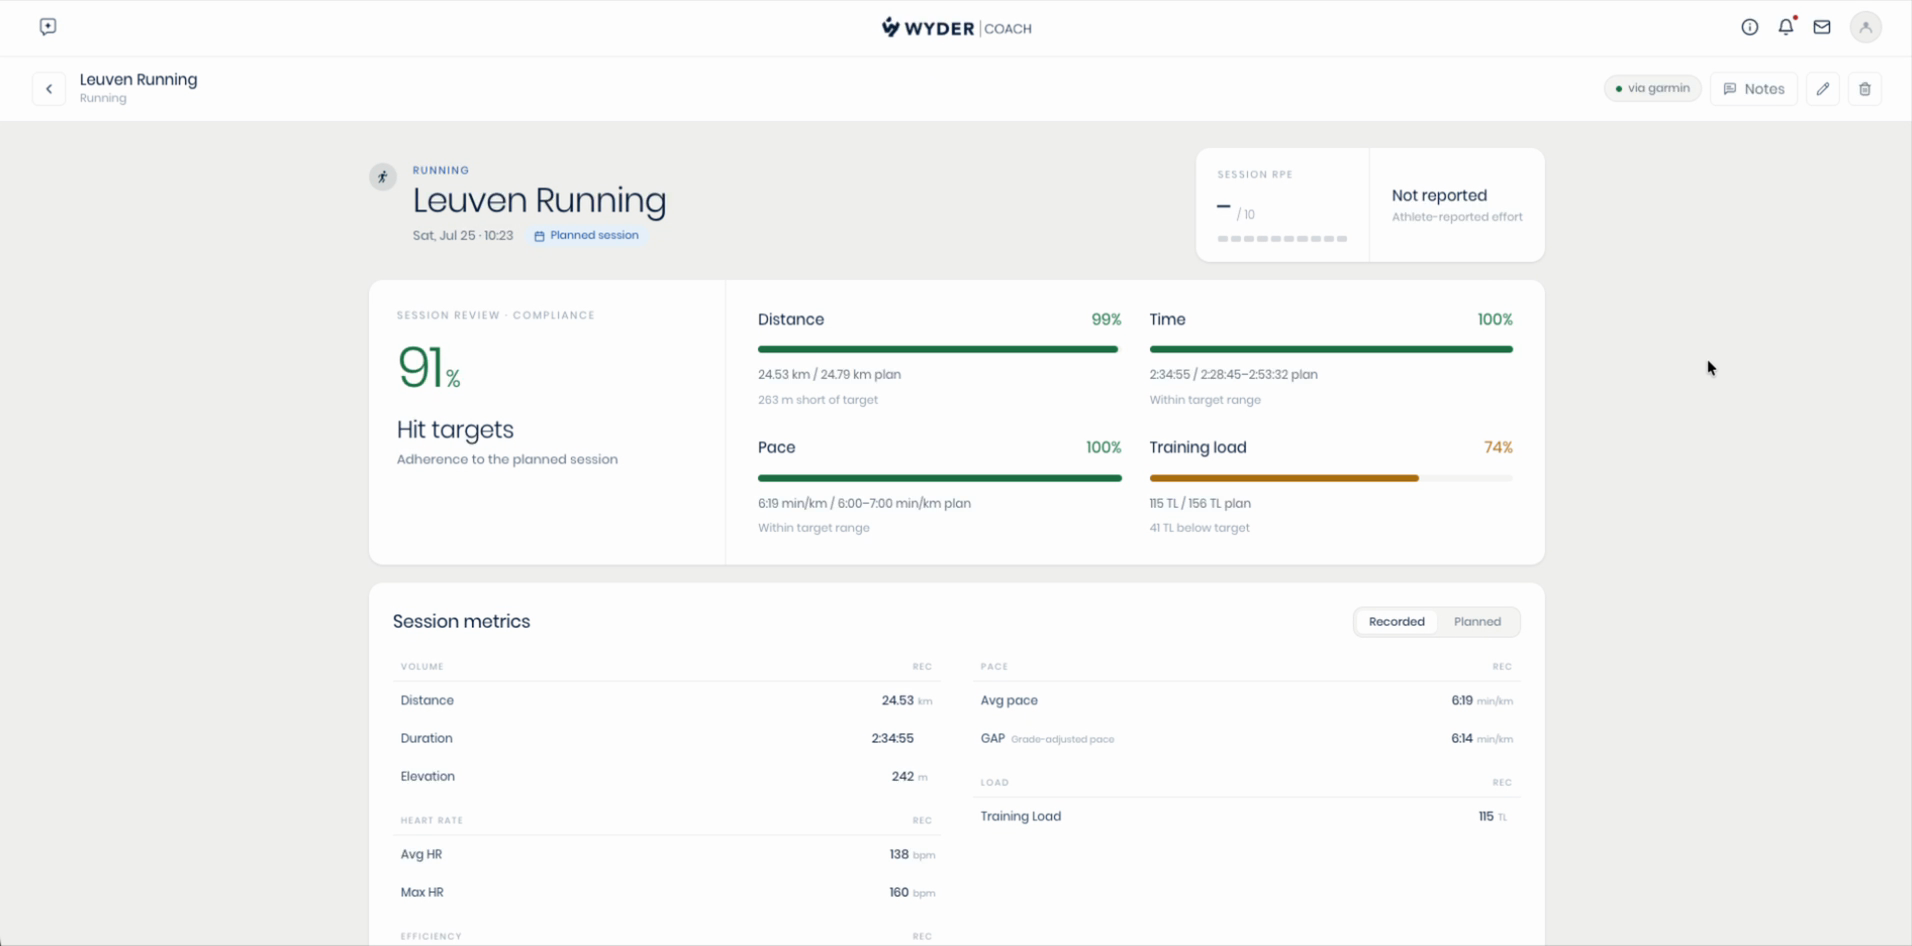Go back using the left chevron
The width and height of the screenshot is (1912, 946).
49,89
